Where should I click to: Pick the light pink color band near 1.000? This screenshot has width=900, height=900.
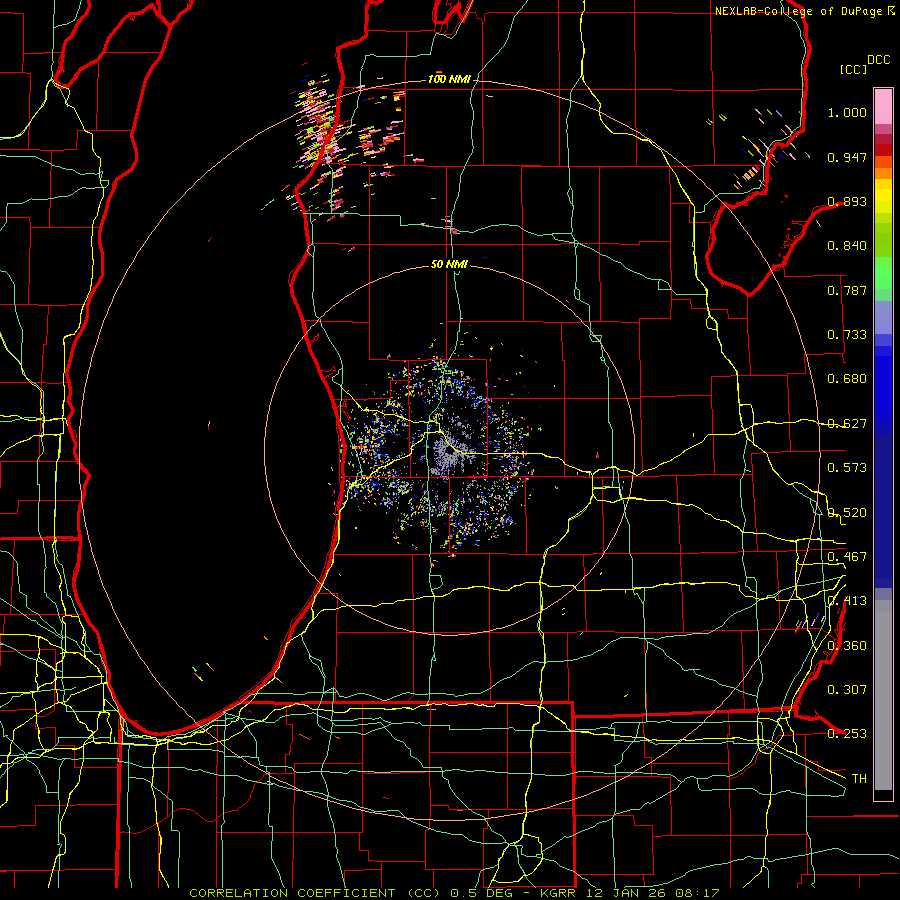coord(883,107)
